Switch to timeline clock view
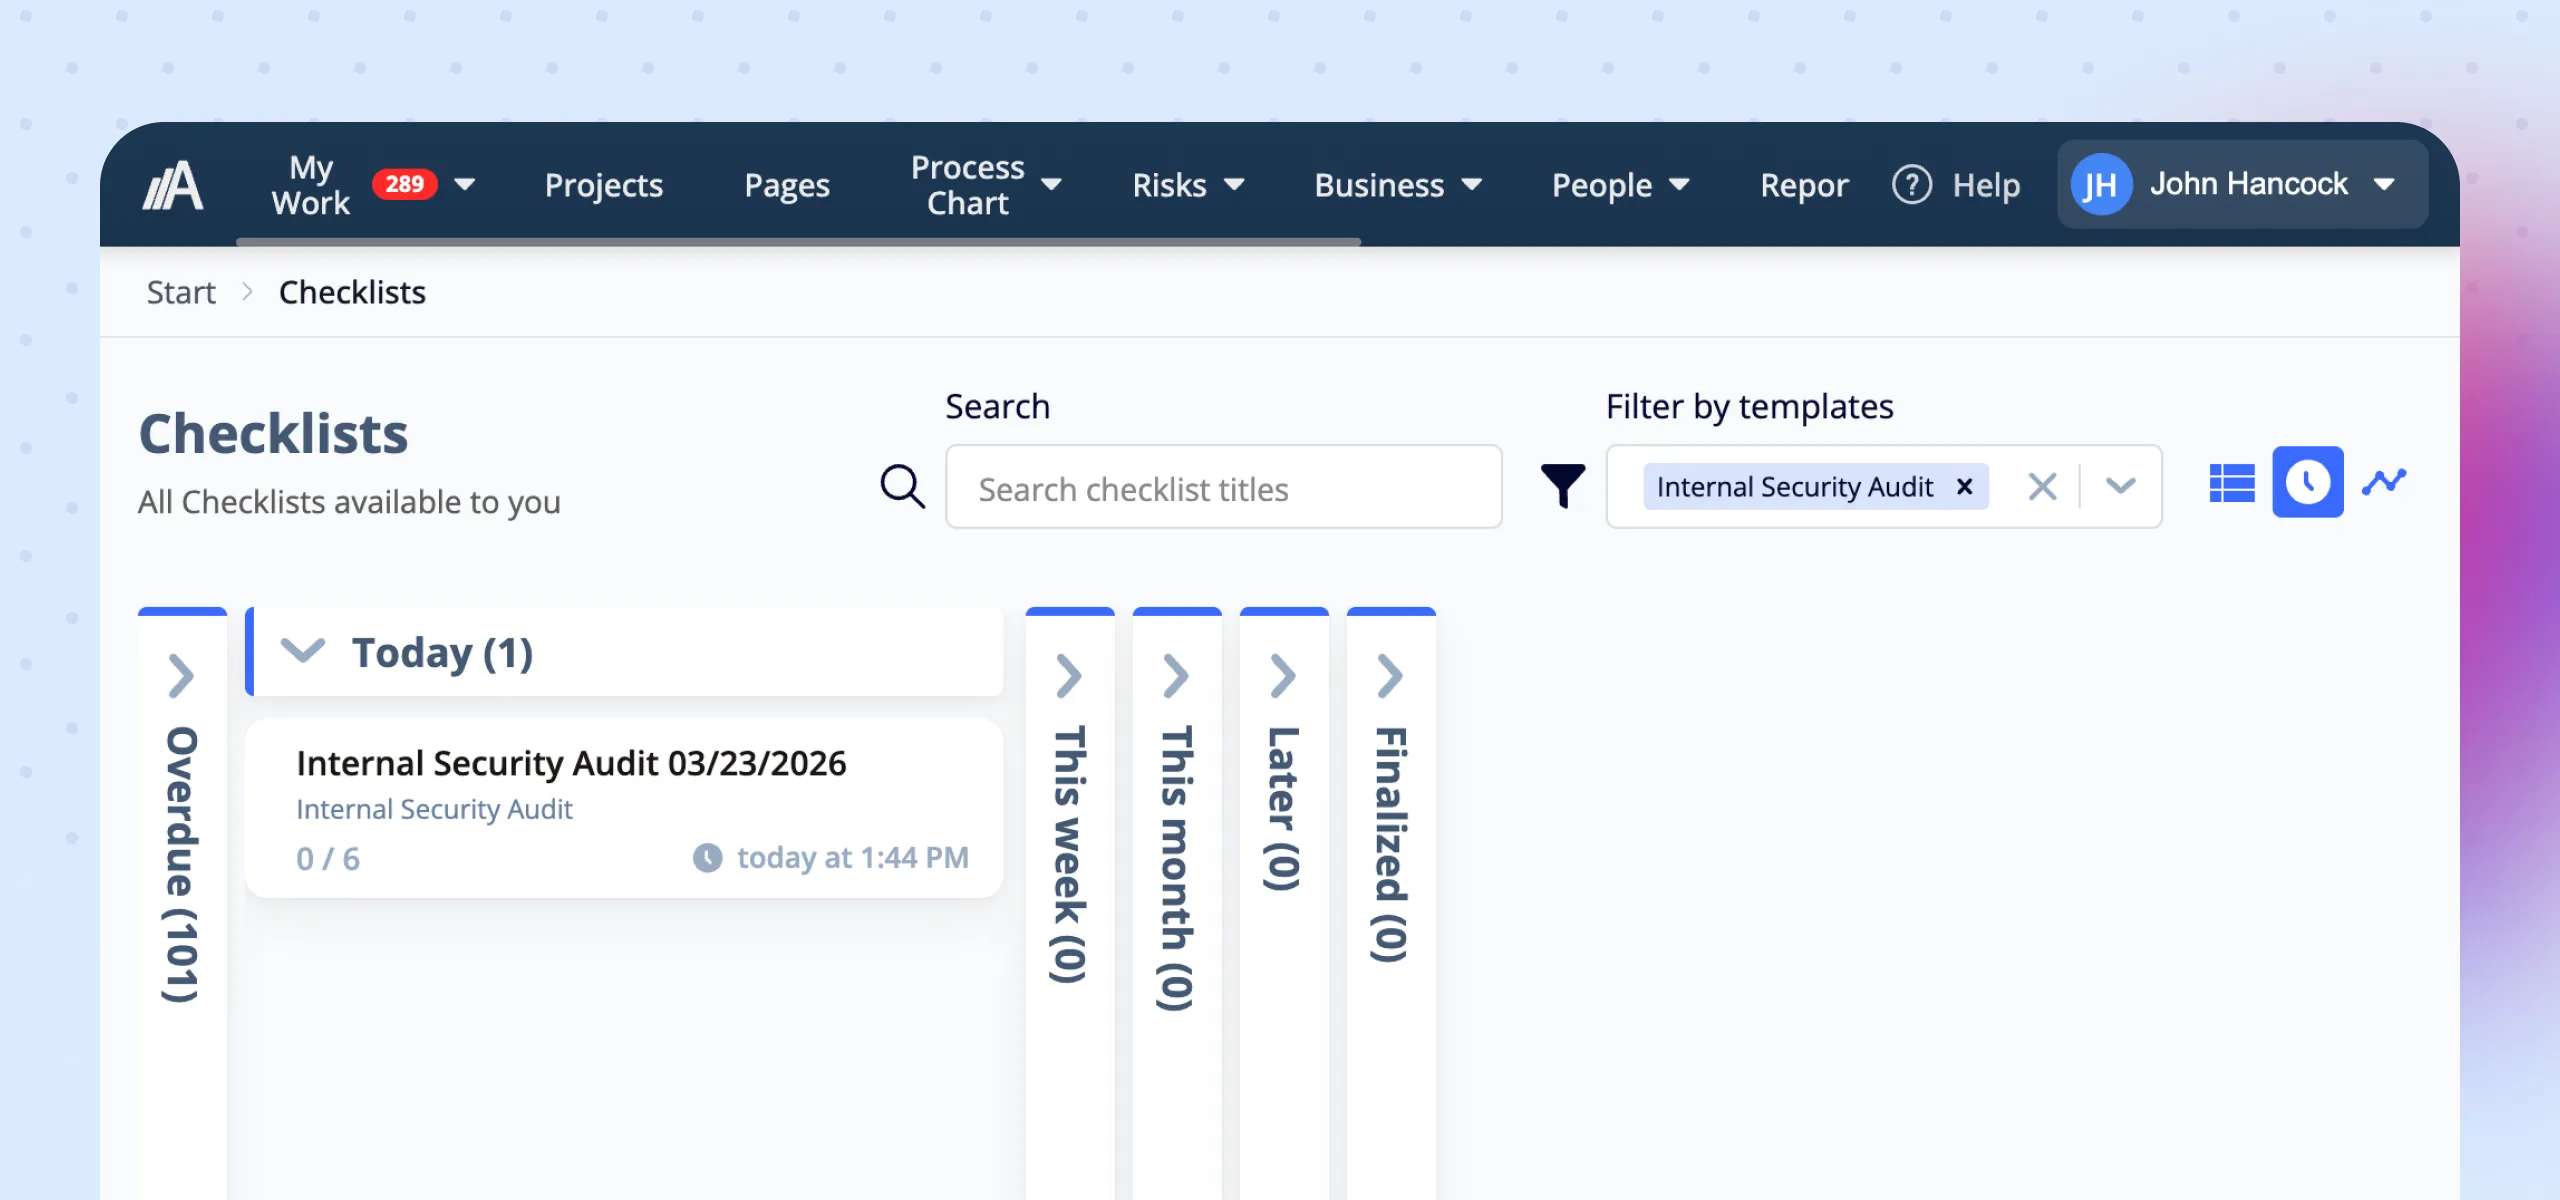 (2307, 482)
